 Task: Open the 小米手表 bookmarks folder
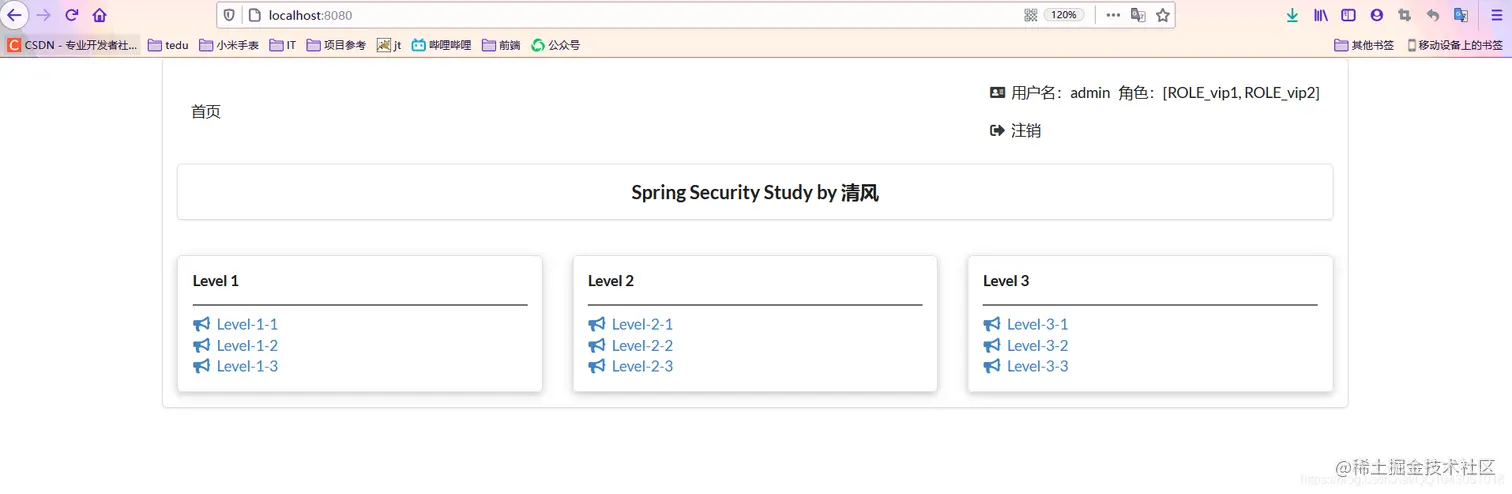coord(229,45)
